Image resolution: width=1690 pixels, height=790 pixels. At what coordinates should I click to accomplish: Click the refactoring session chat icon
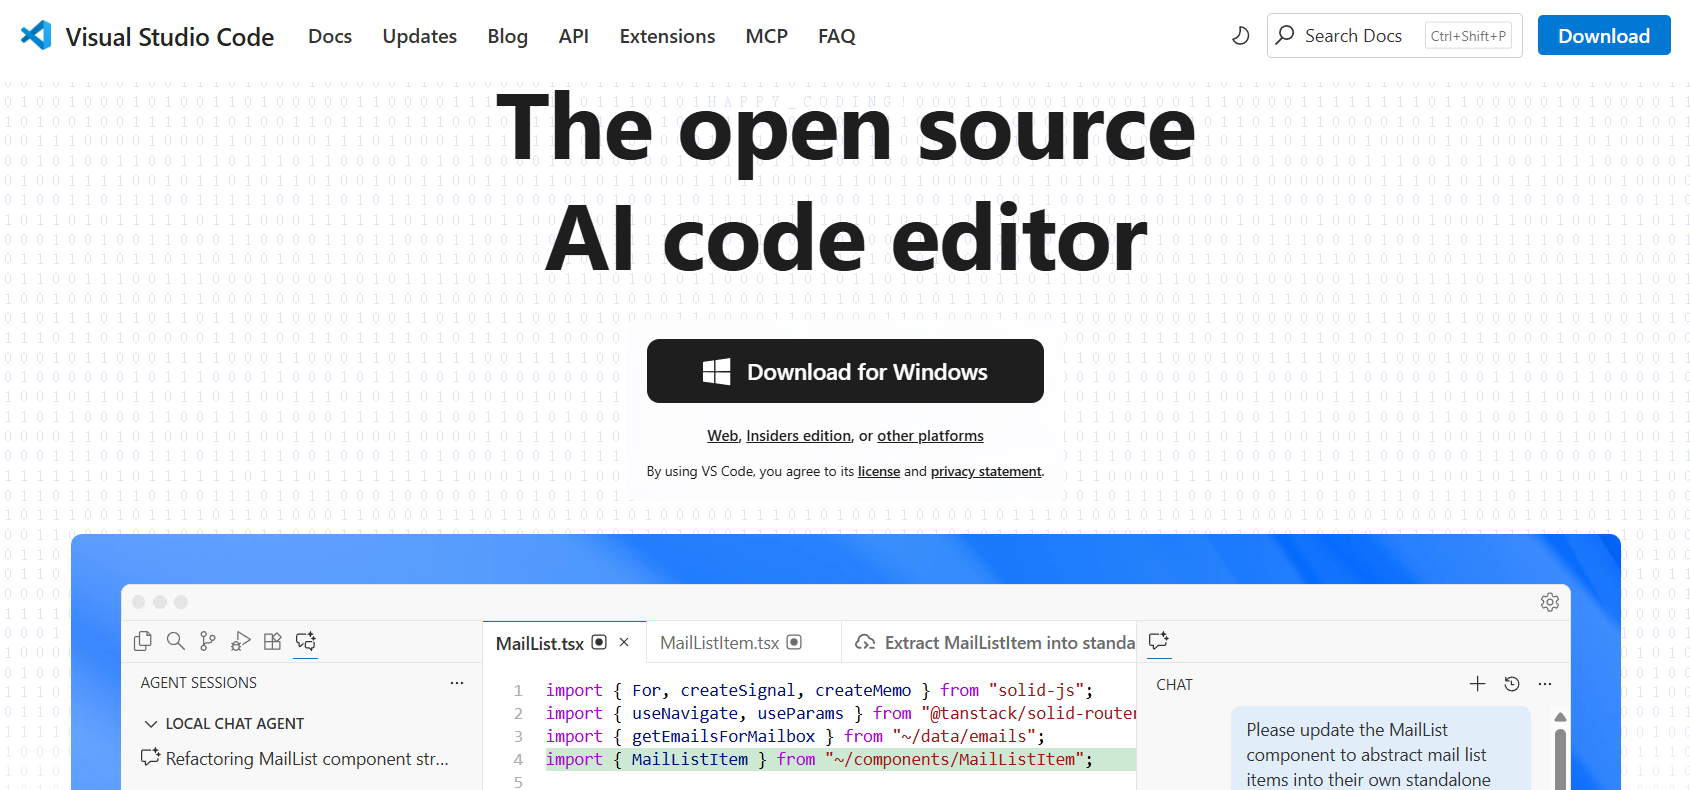coord(150,757)
